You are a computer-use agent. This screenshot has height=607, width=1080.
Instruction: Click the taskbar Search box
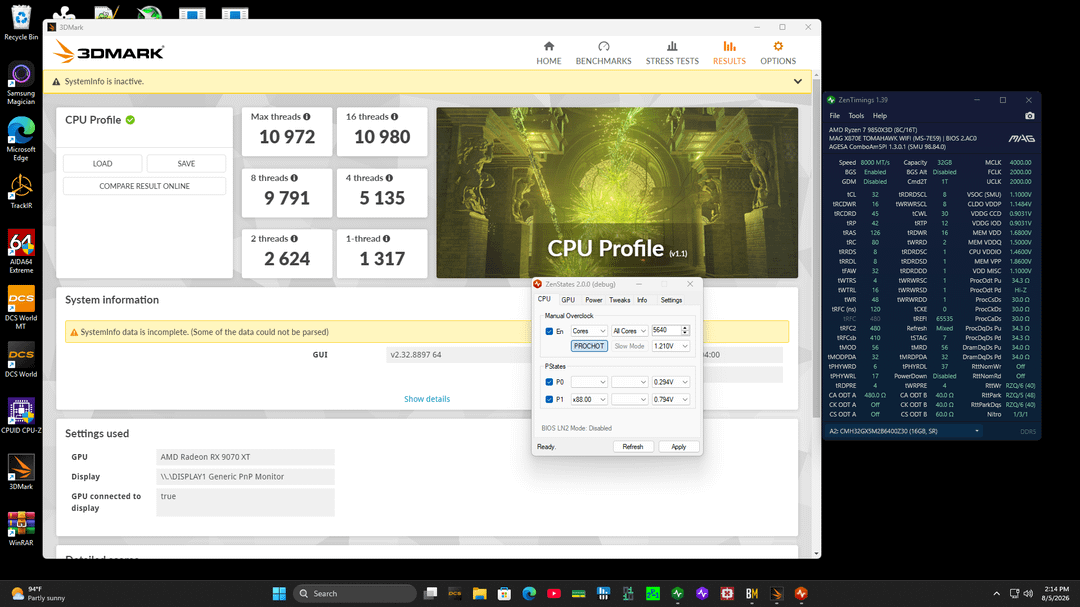(355, 593)
